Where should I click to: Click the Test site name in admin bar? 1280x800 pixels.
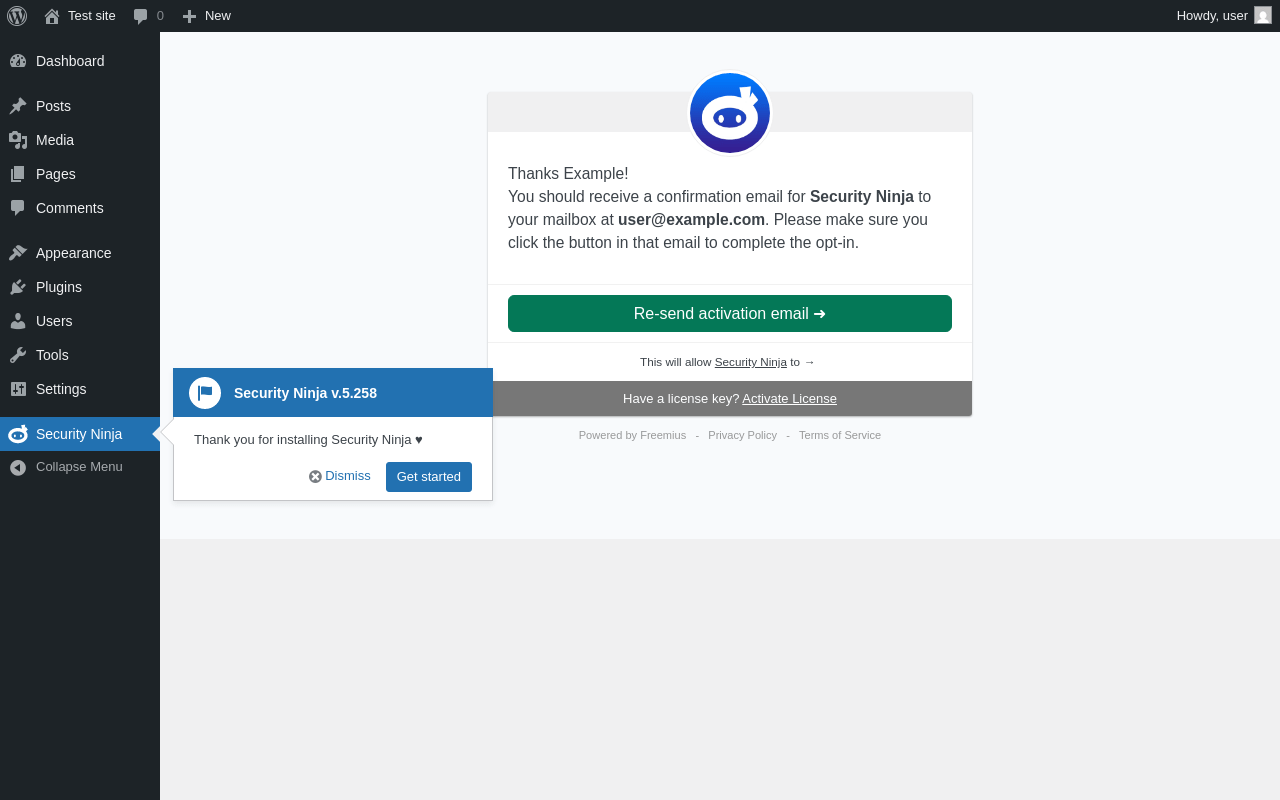[92, 16]
